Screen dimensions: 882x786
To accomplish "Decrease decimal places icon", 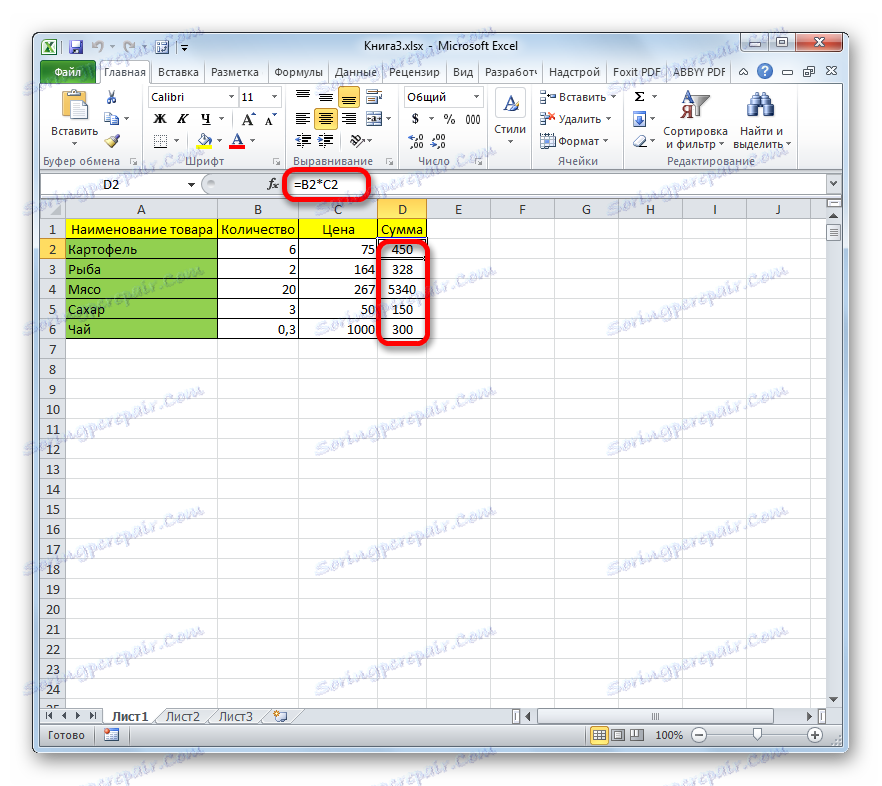I will [438, 141].
